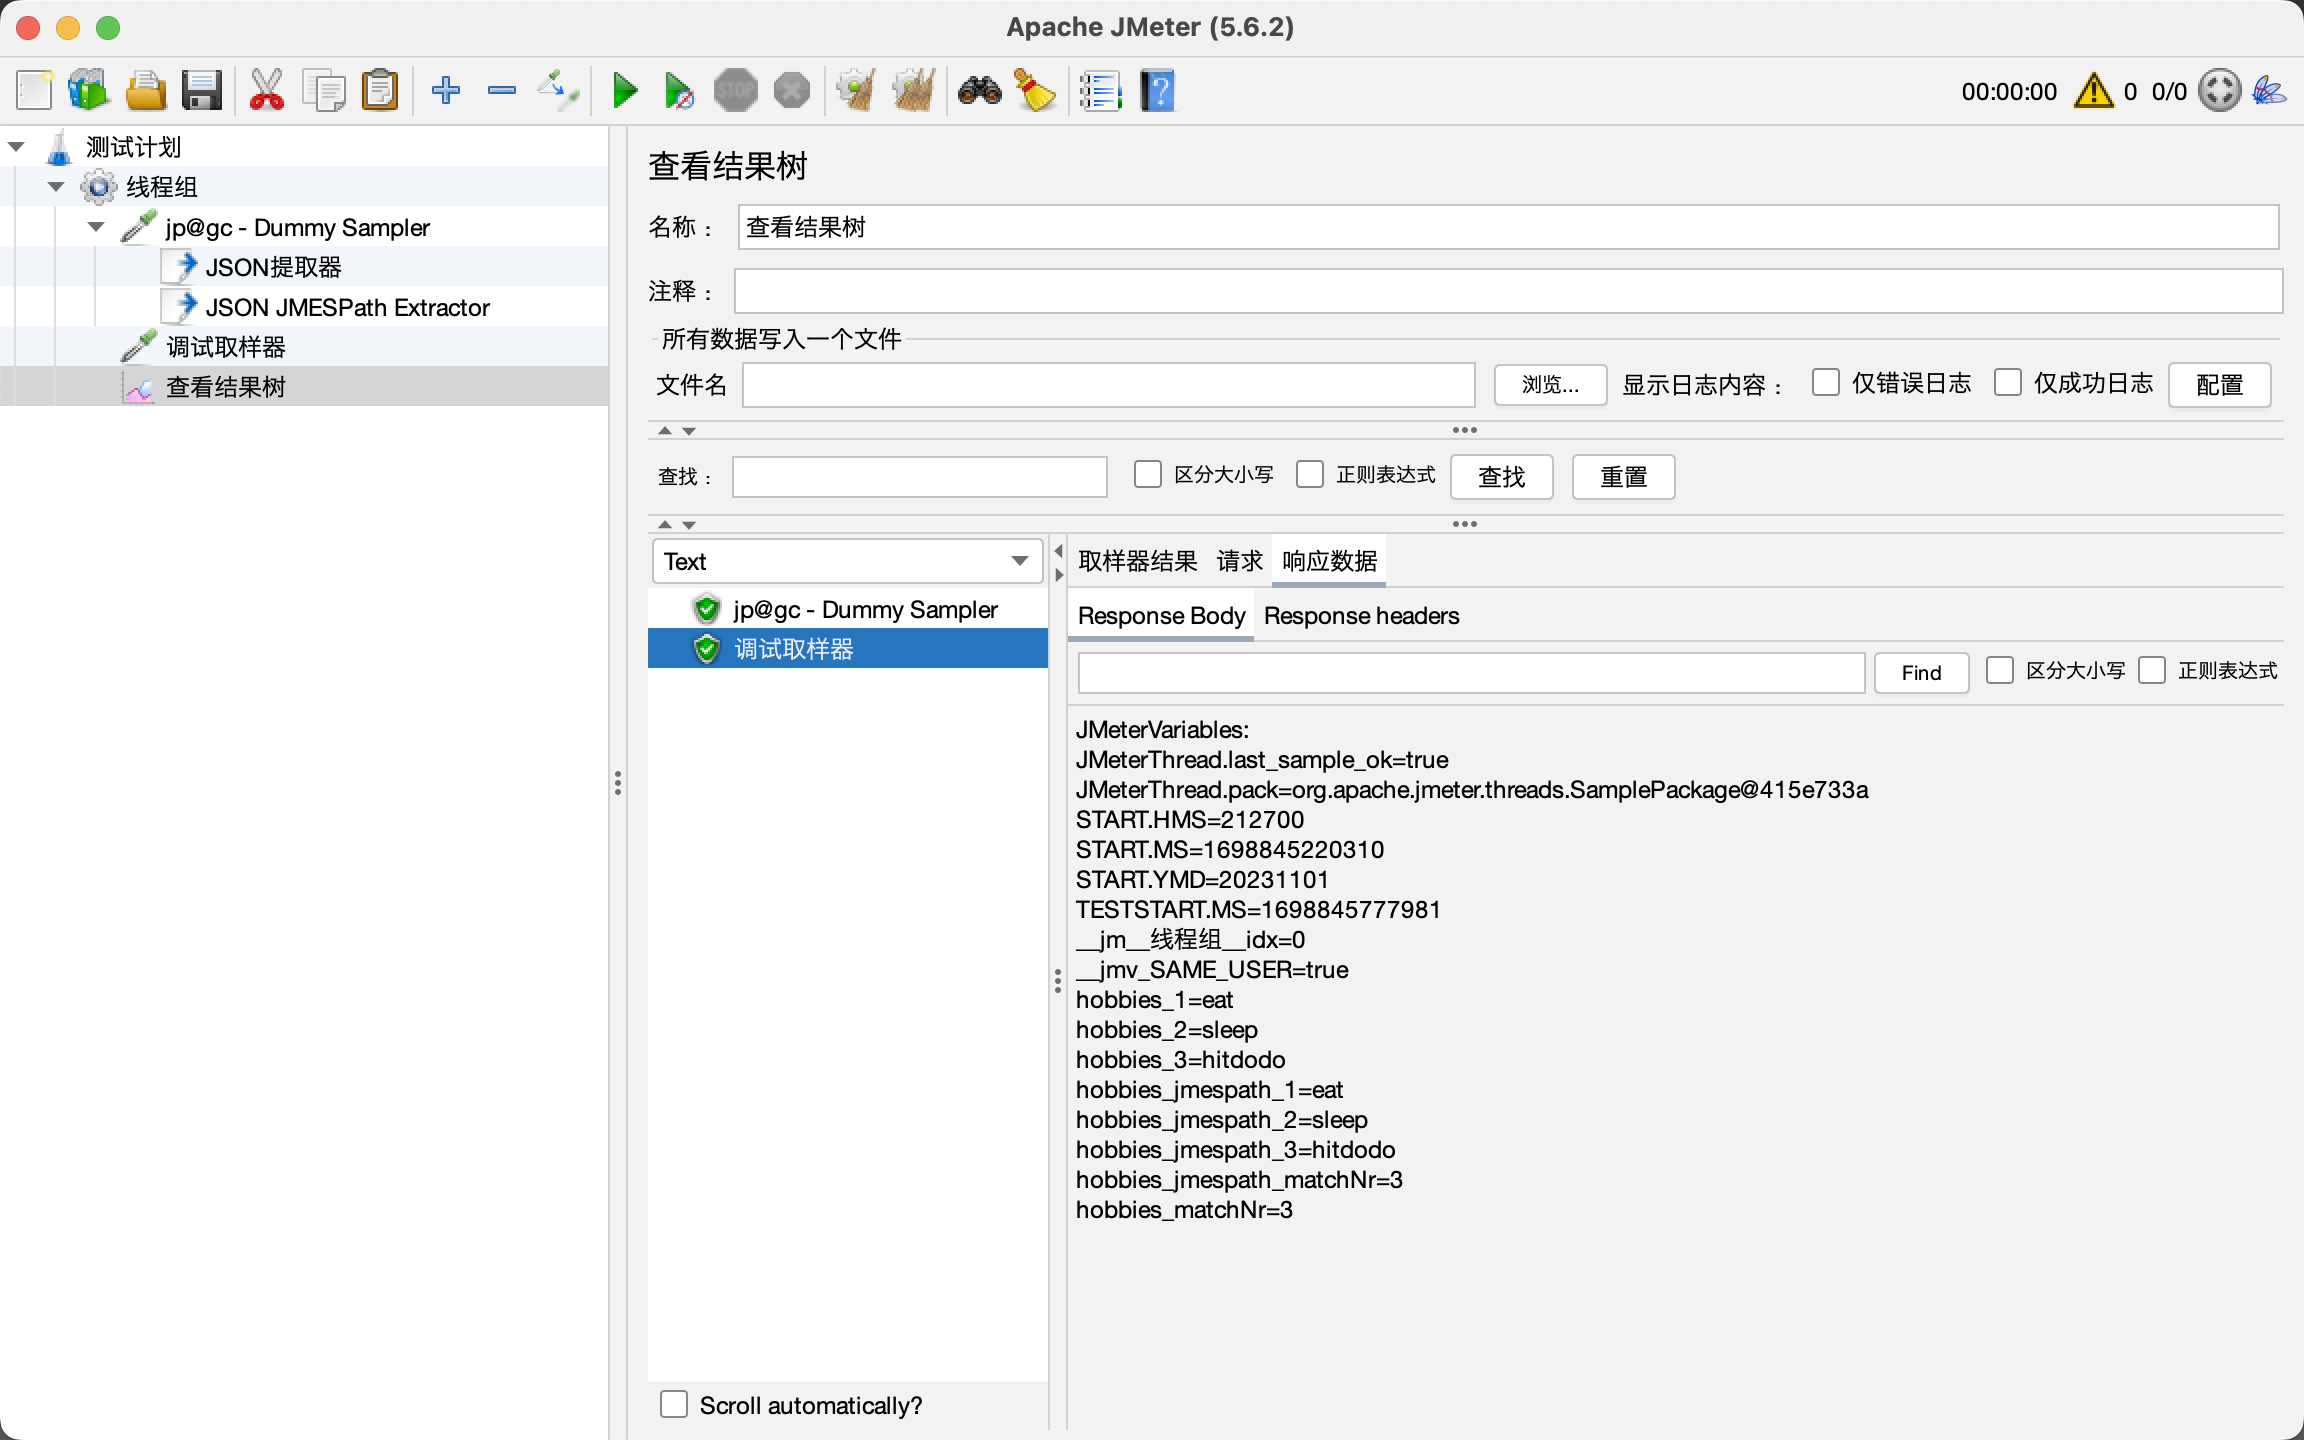Image resolution: width=2304 pixels, height=1440 pixels.
Task: Click the Stop test icon
Action: pos(736,91)
